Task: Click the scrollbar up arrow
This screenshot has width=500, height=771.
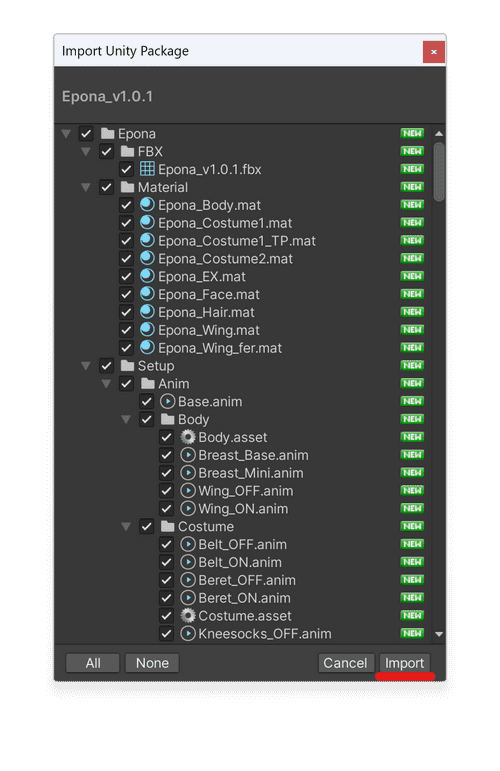Action: [439, 134]
